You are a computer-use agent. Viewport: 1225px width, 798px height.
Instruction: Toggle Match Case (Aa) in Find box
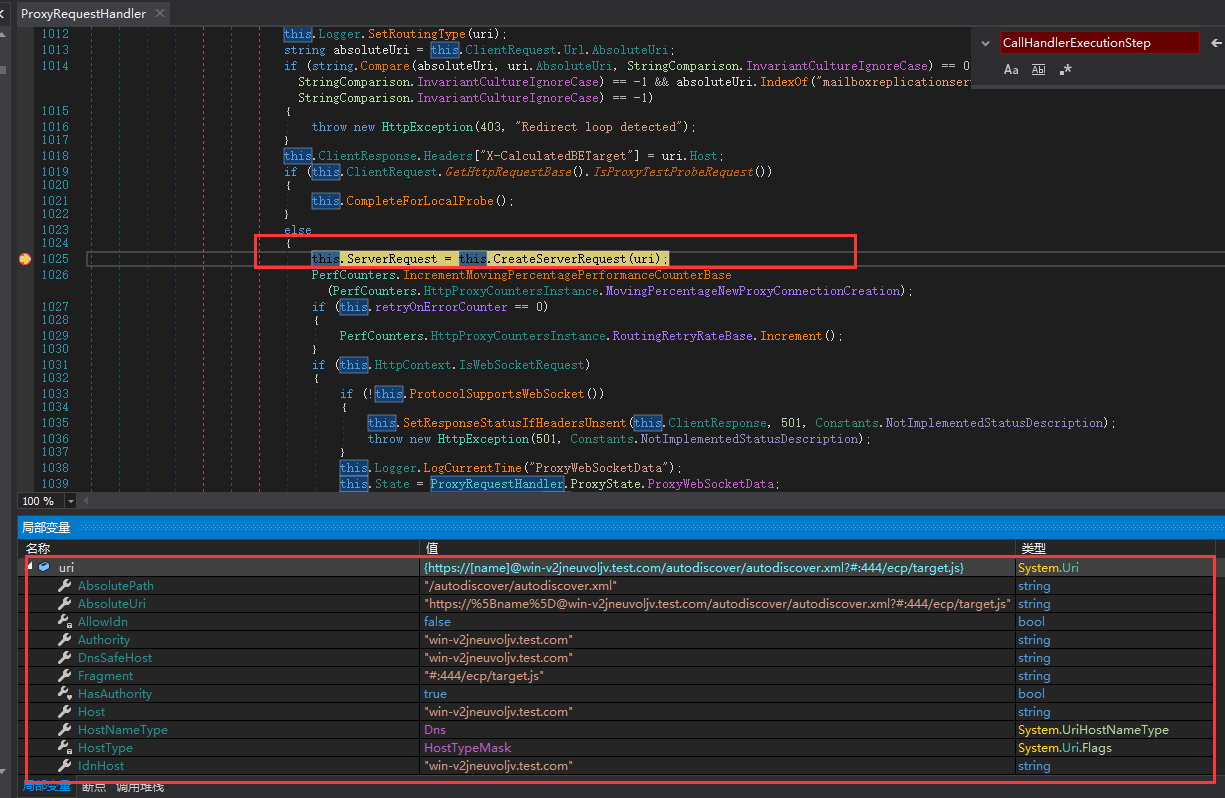[x=1011, y=70]
